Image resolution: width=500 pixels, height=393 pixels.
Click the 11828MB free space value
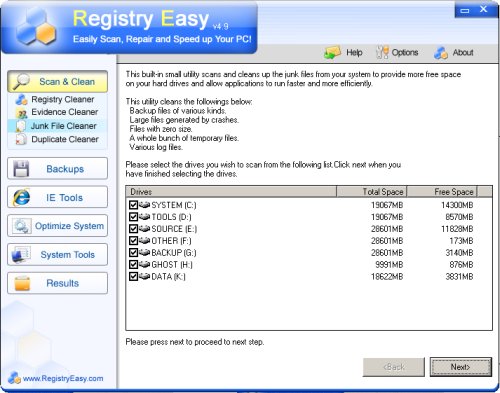point(457,229)
